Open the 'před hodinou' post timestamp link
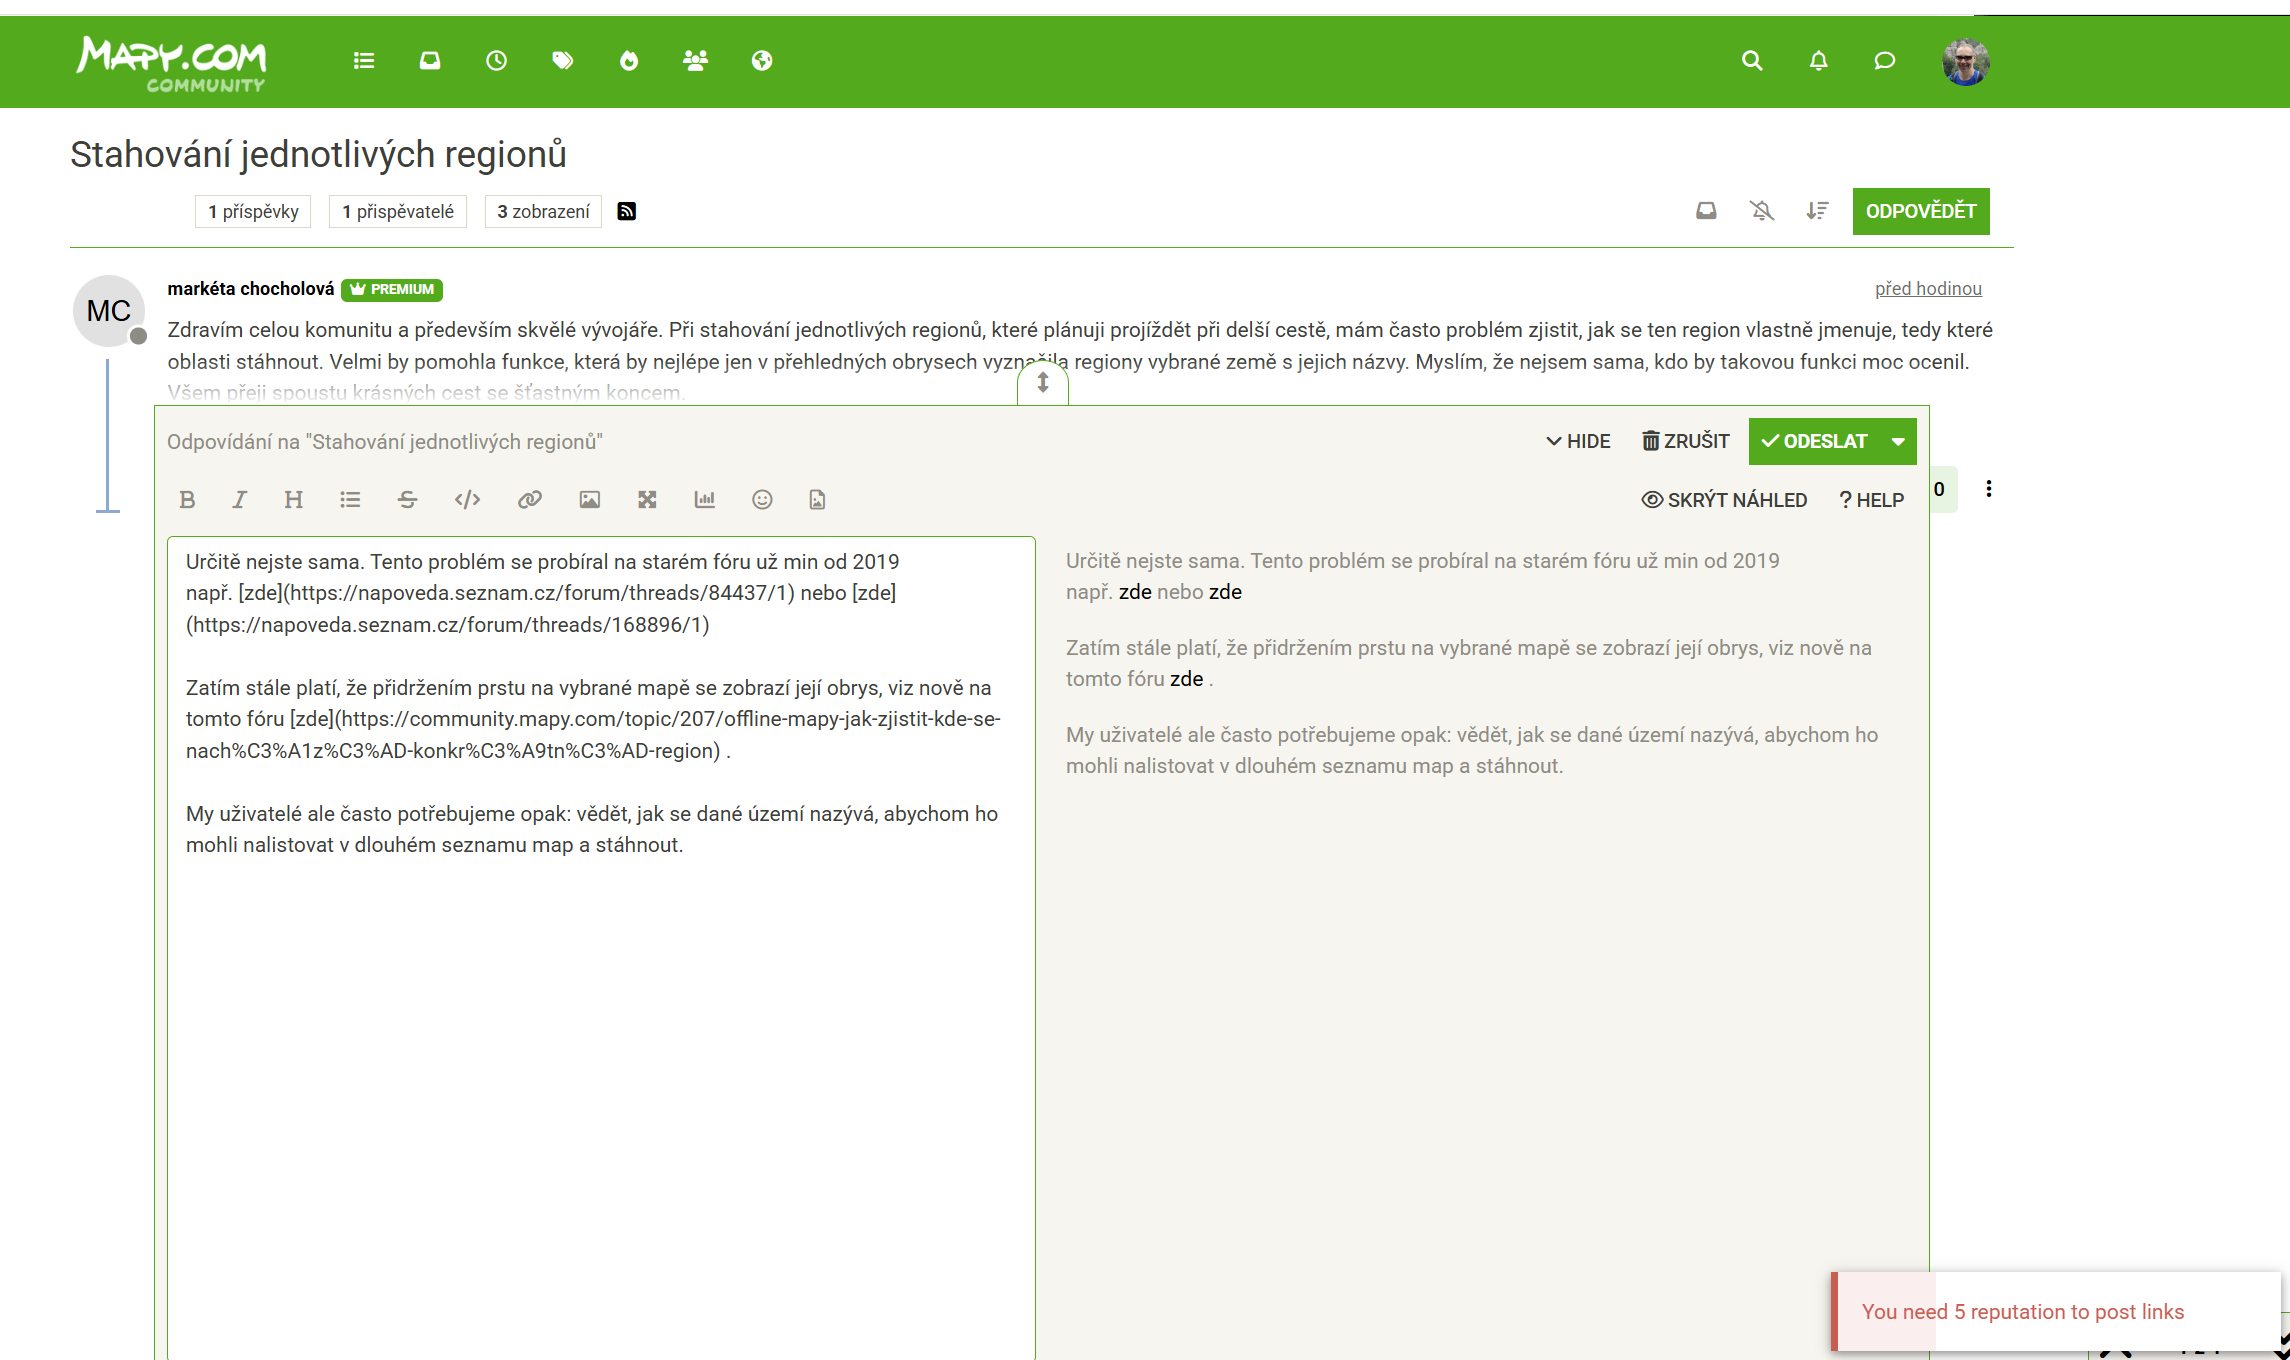The height and width of the screenshot is (1360, 2290). [x=1928, y=289]
